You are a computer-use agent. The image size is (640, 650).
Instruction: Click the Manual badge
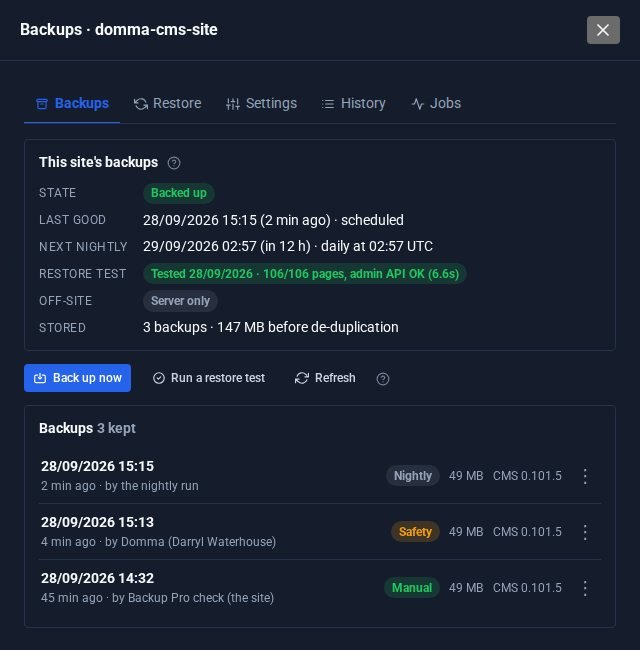point(412,588)
